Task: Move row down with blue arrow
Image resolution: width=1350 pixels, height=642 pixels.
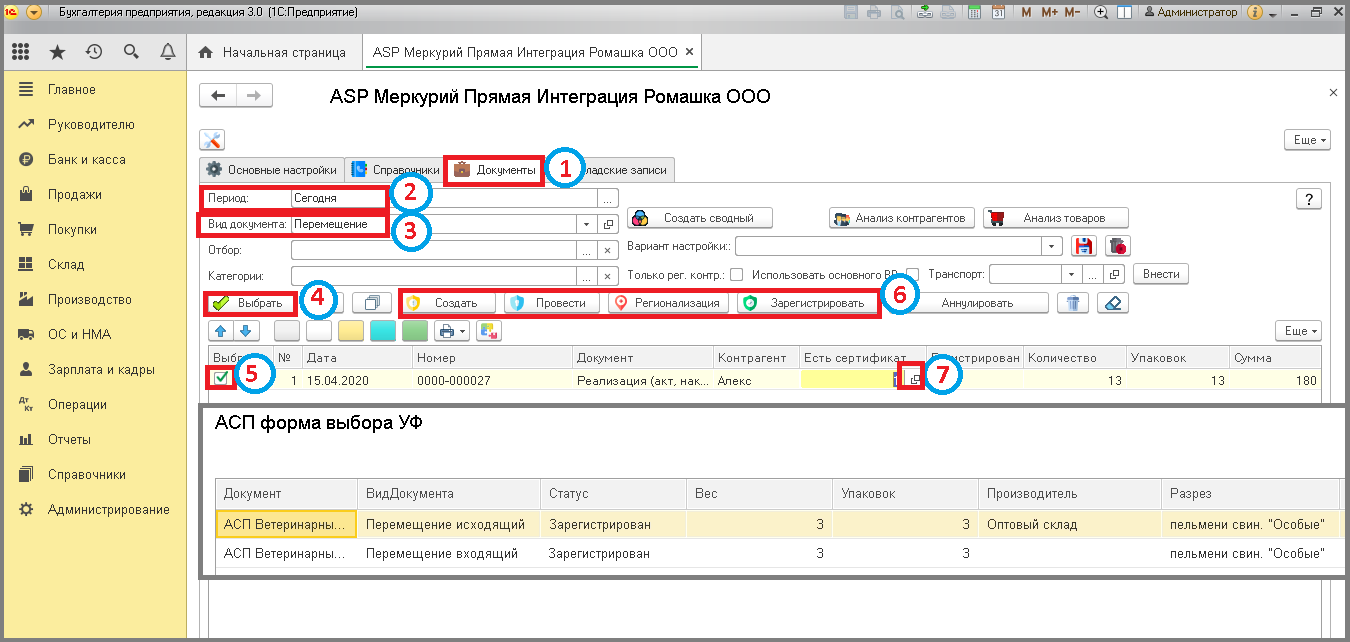Action: [247, 330]
